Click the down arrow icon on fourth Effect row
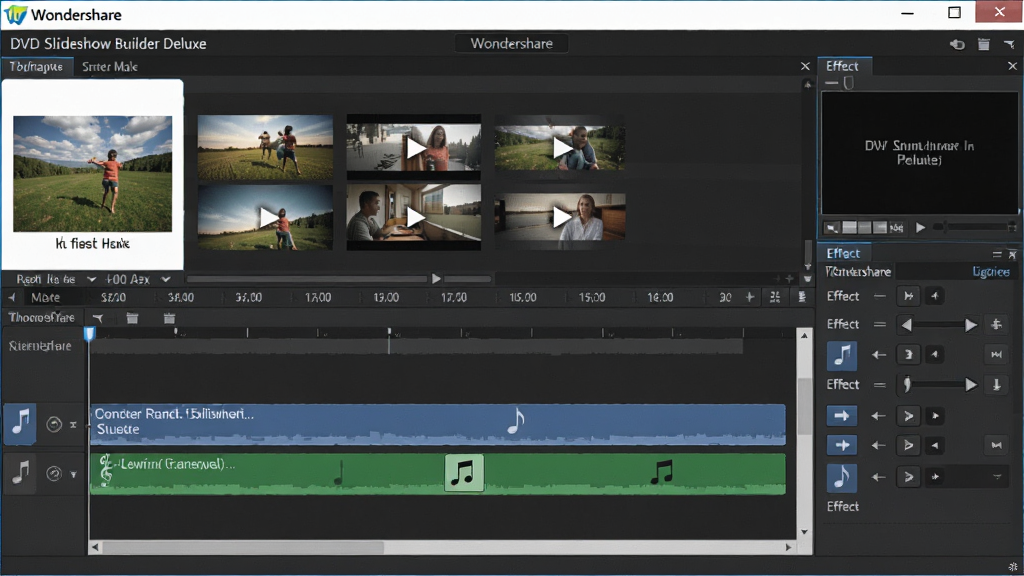This screenshot has width=1024, height=576. point(997,385)
